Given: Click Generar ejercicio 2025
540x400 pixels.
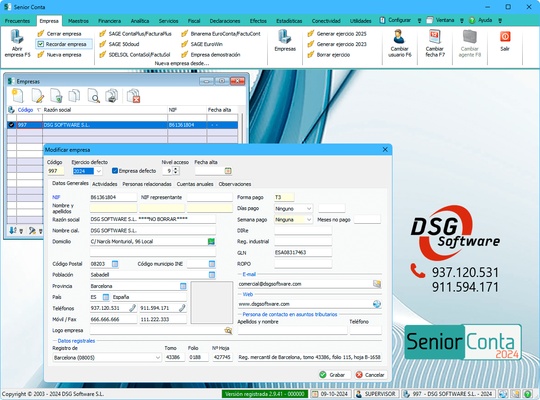Looking at the screenshot, I should pyautogui.click(x=338, y=34).
